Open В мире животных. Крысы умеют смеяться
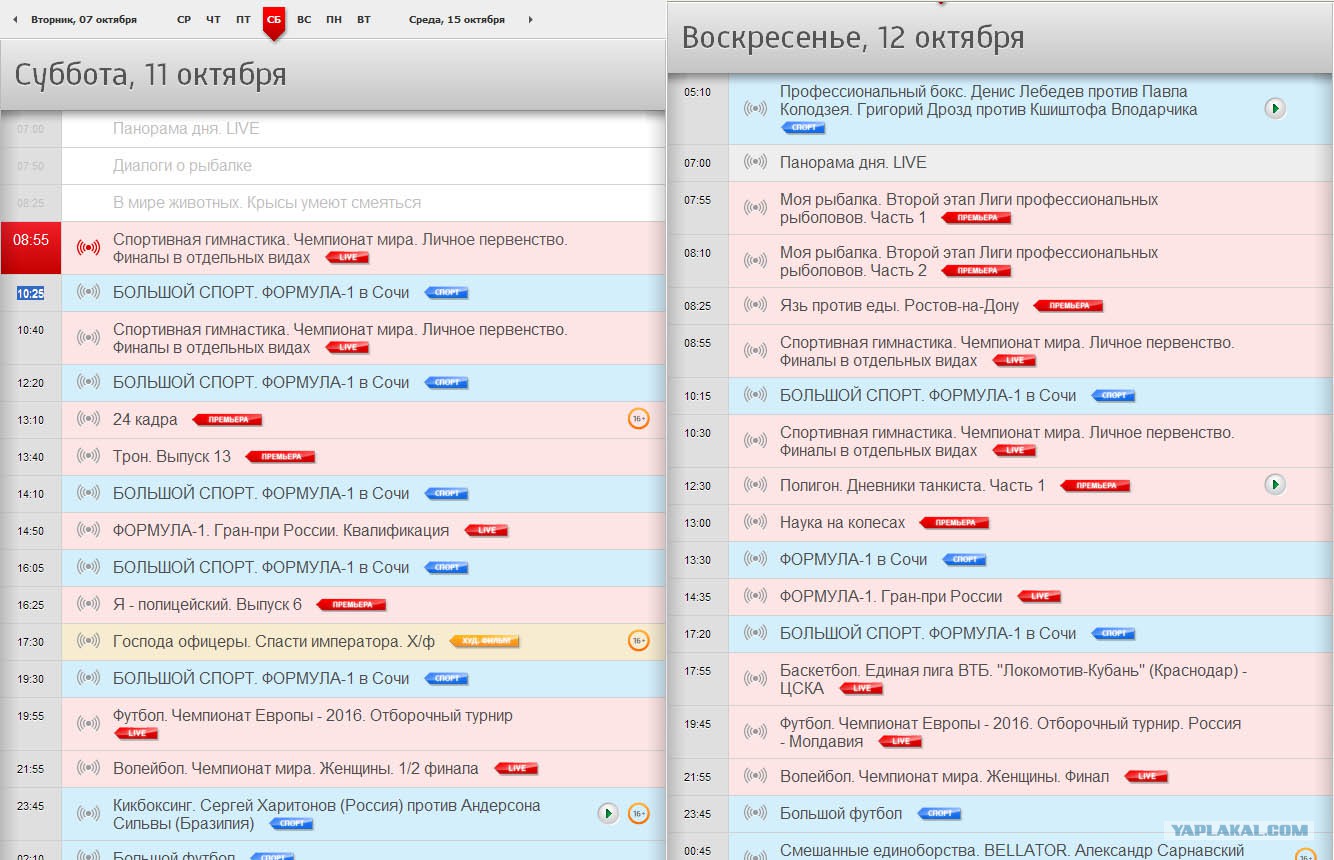This screenshot has width=1334, height=860. pos(267,203)
